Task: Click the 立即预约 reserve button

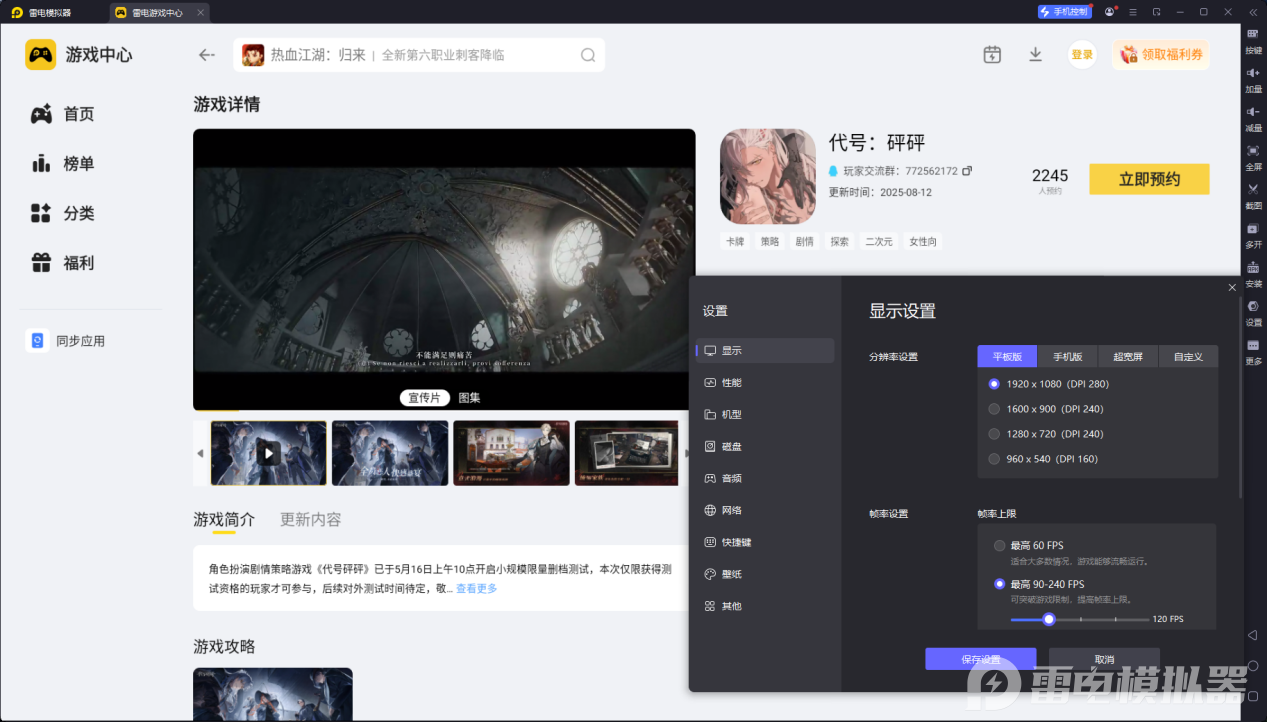Action: (x=1148, y=179)
